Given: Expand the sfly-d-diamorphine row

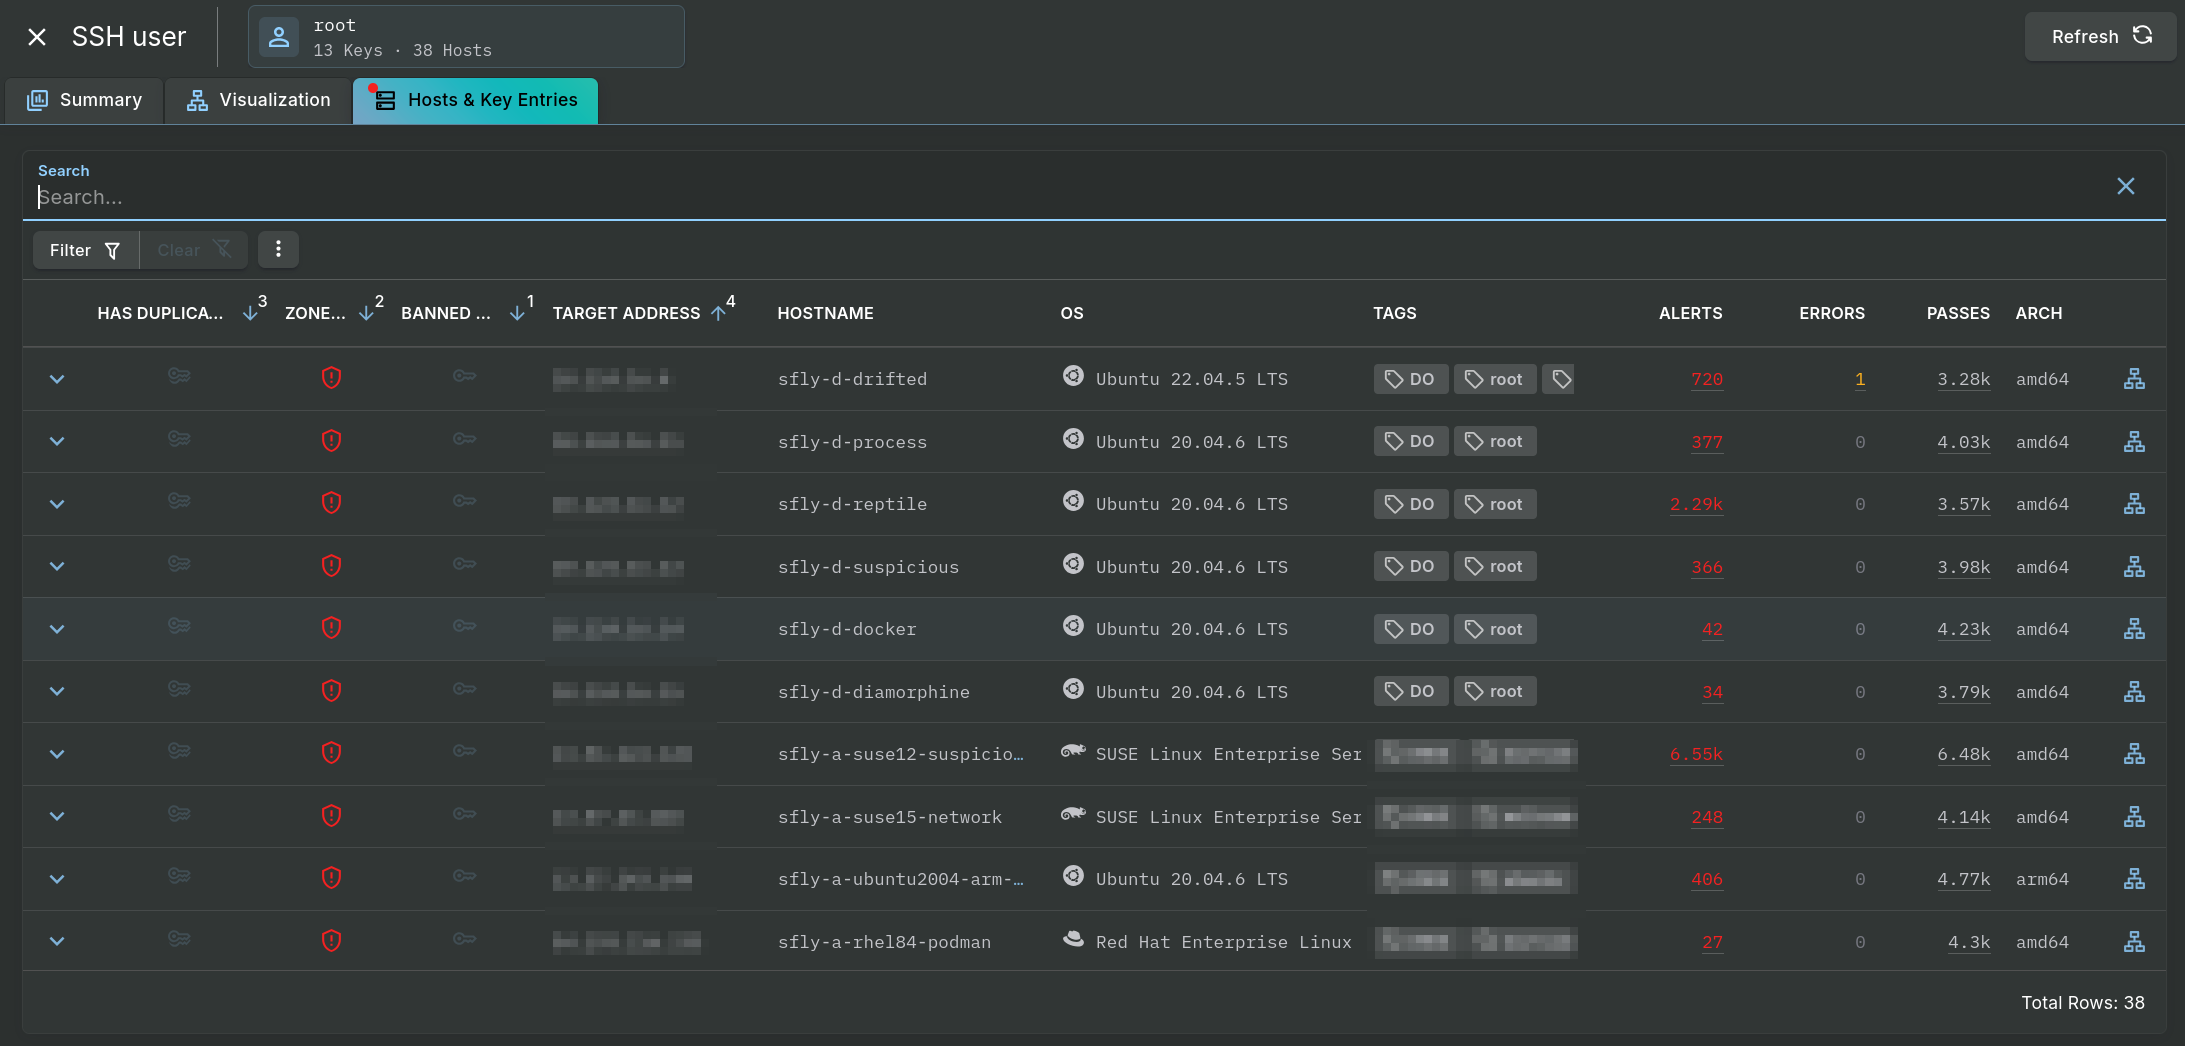Looking at the screenshot, I should coord(57,691).
